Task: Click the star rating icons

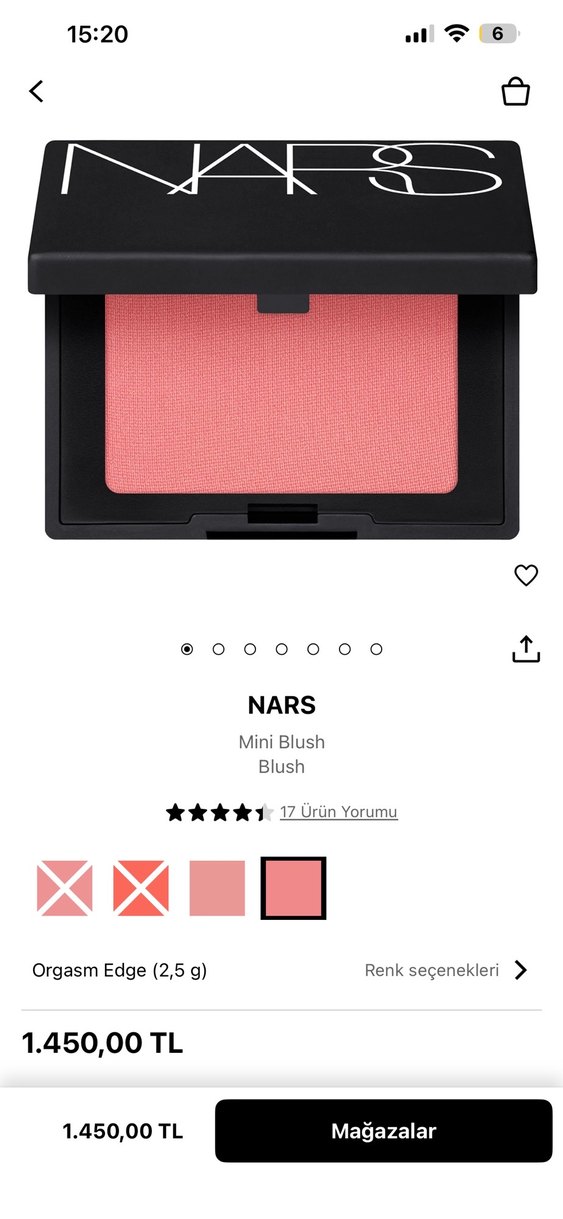Action: [x=220, y=812]
